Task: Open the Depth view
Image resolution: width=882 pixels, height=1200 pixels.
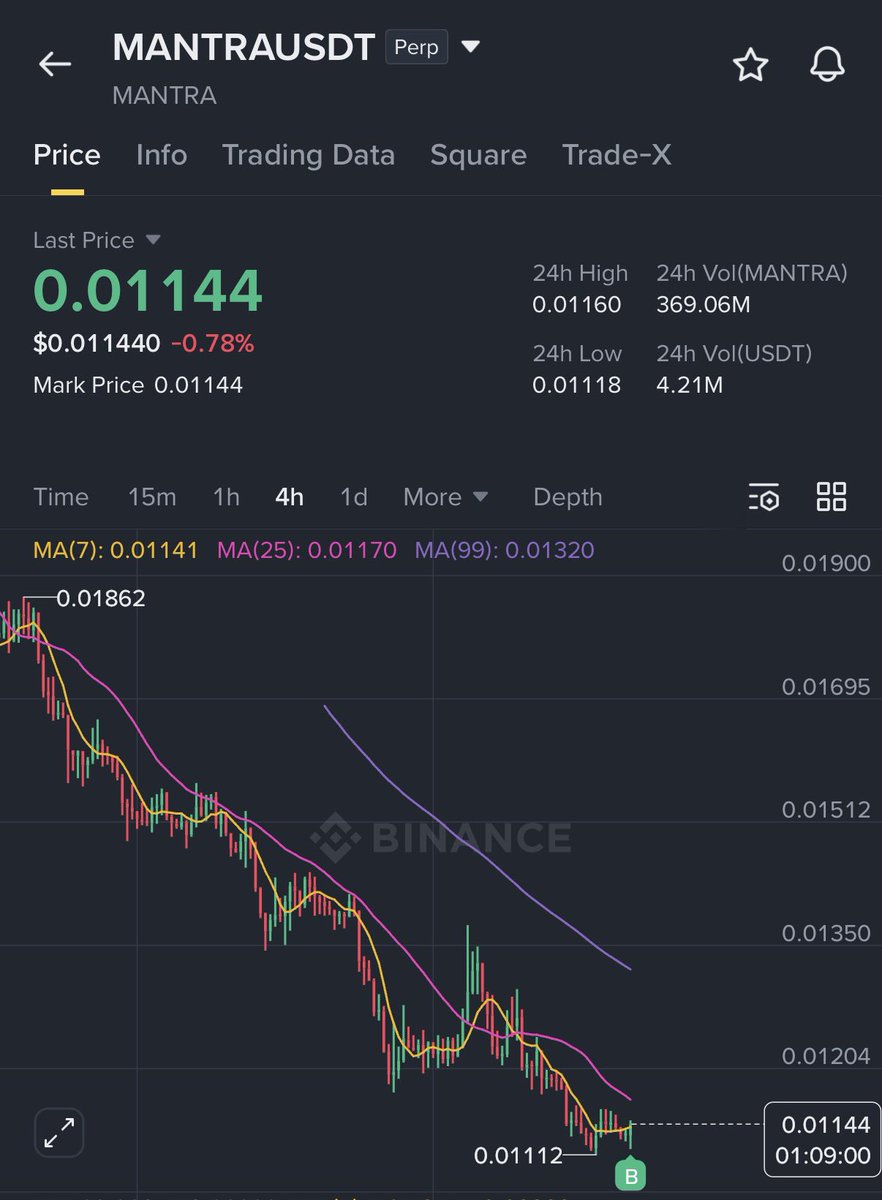Action: 567,497
